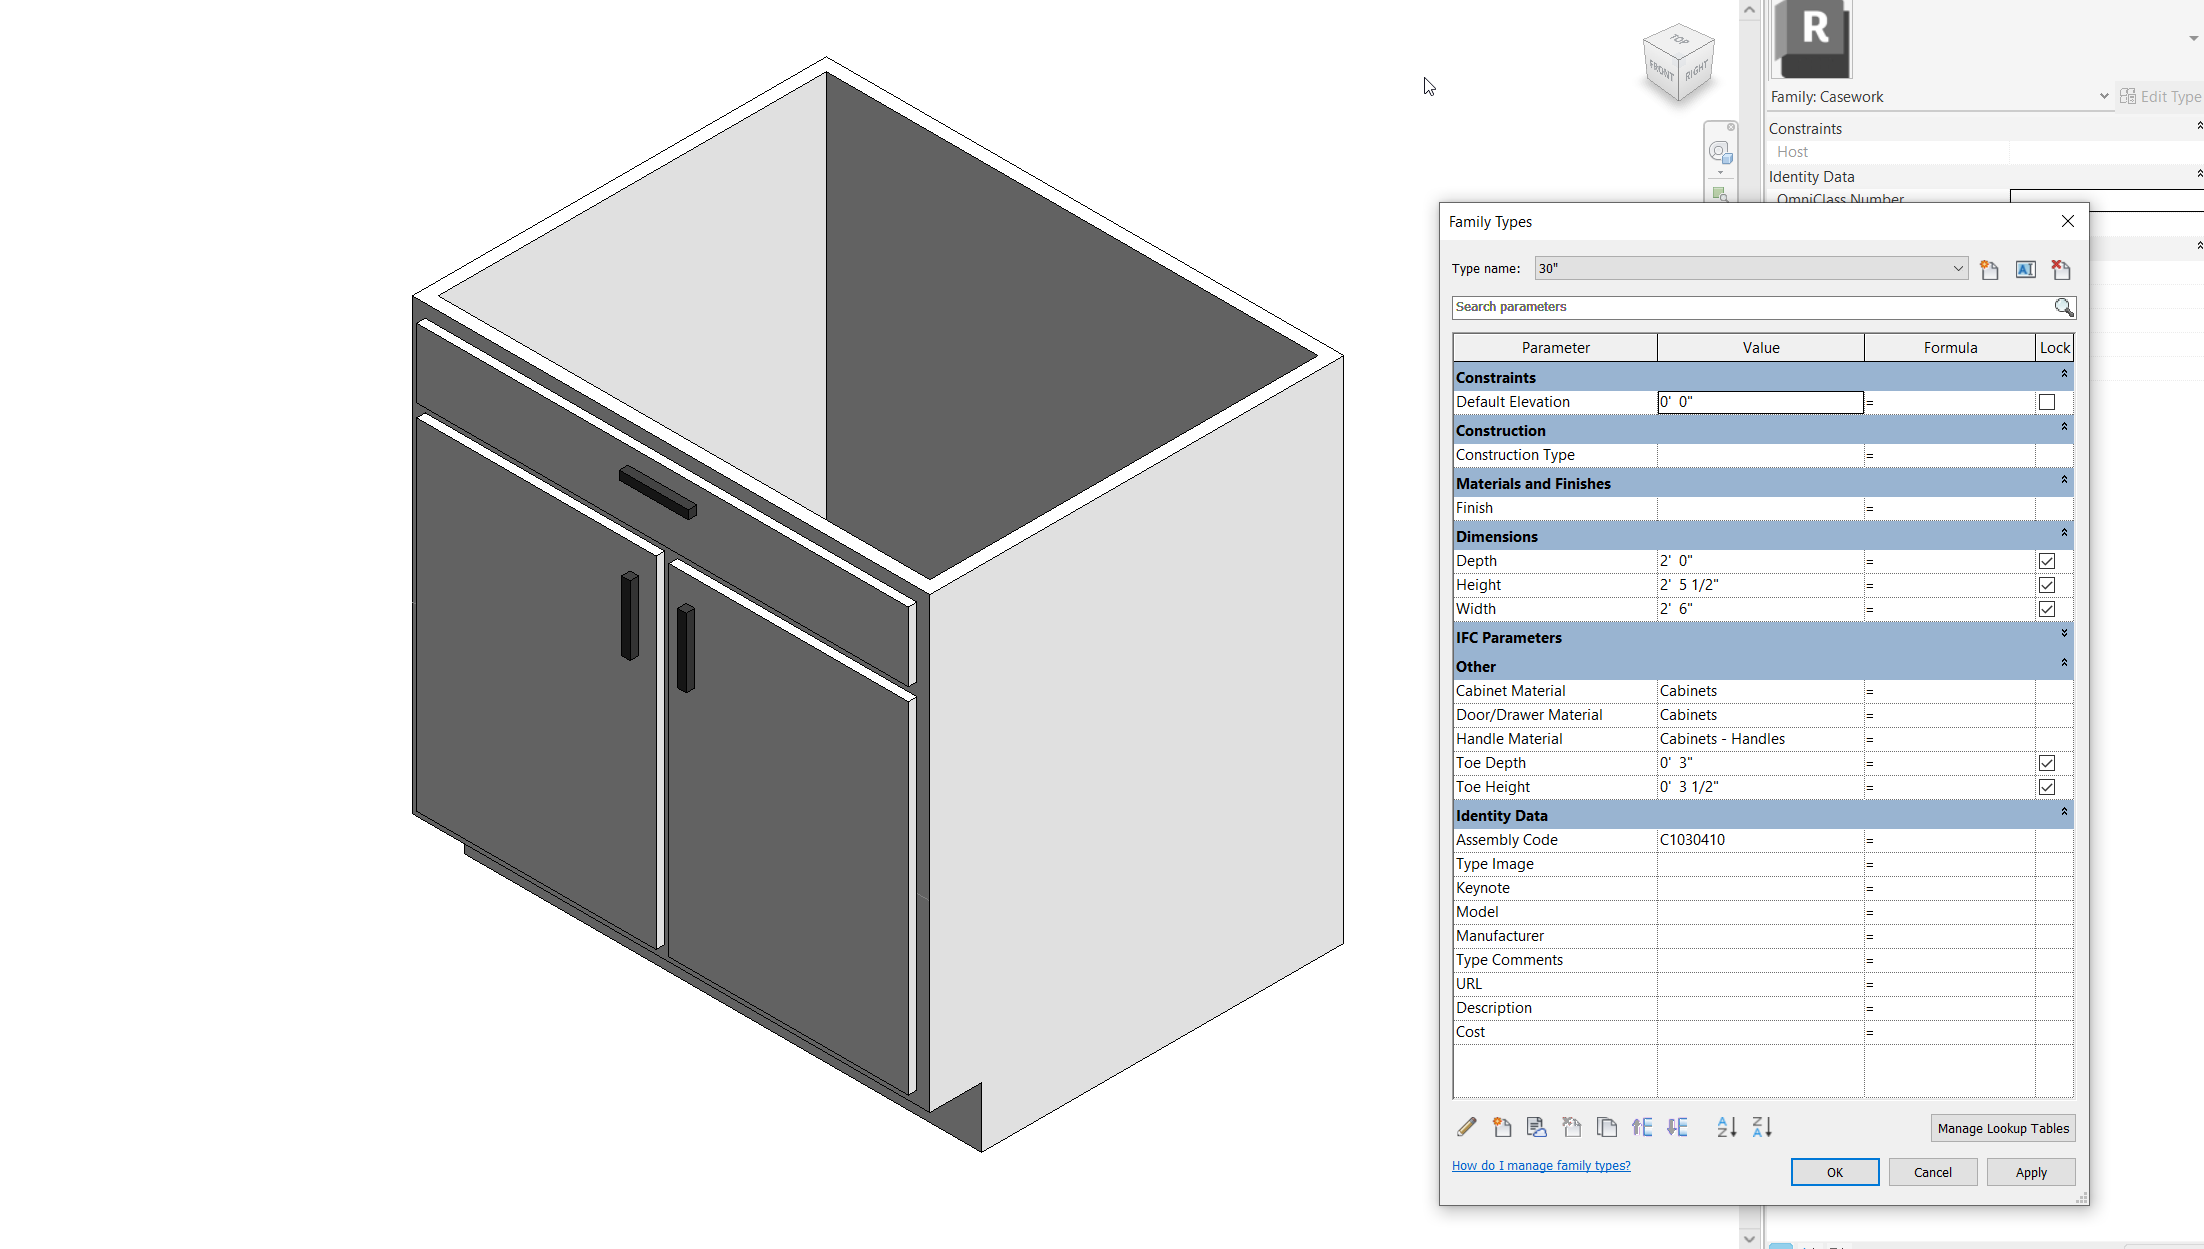The height and width of the screenshot is (1249, 2204).
Task: Sort parameters in ascending order
Action: point(1726,1127)
